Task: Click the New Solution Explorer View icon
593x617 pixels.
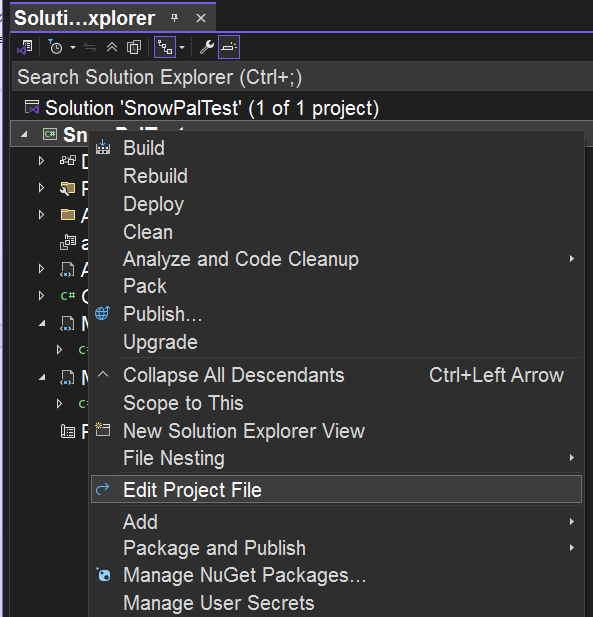Action: (103, 429)
